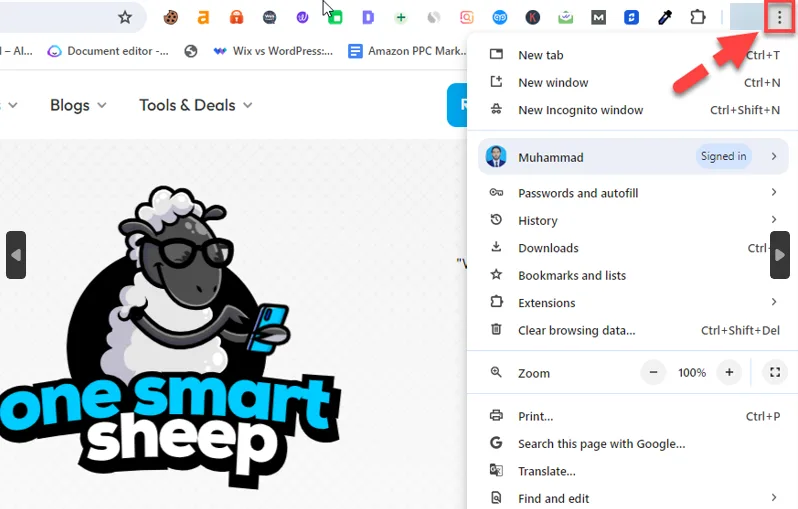Expand the History submenu
The height and width of the screenshot is (509, 798).
point(633,220)
